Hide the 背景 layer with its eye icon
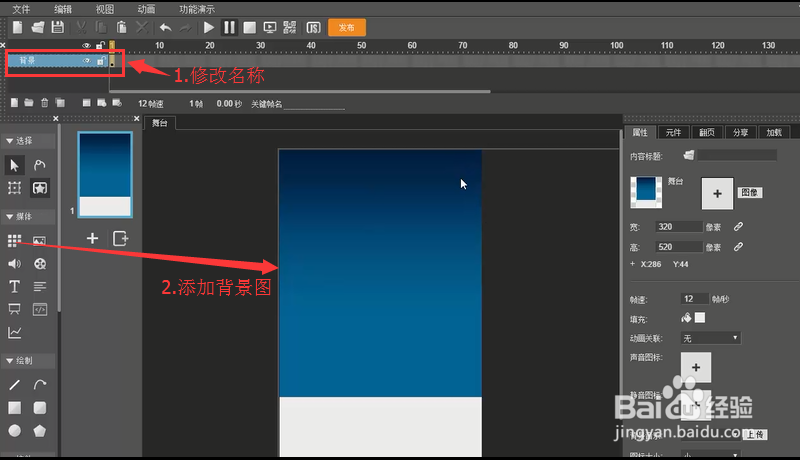The width and height of the screenshot is (800, 460). click(x=87, y=61)
